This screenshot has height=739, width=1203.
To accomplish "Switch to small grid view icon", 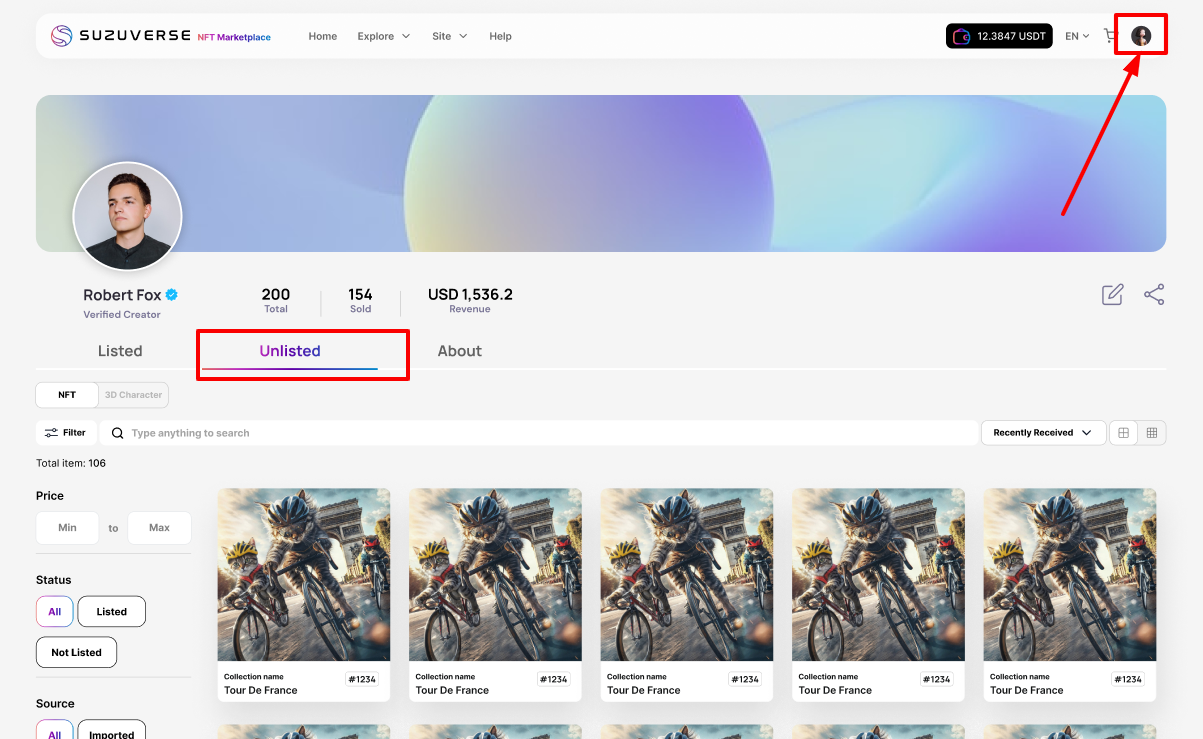I will 1152,433.
